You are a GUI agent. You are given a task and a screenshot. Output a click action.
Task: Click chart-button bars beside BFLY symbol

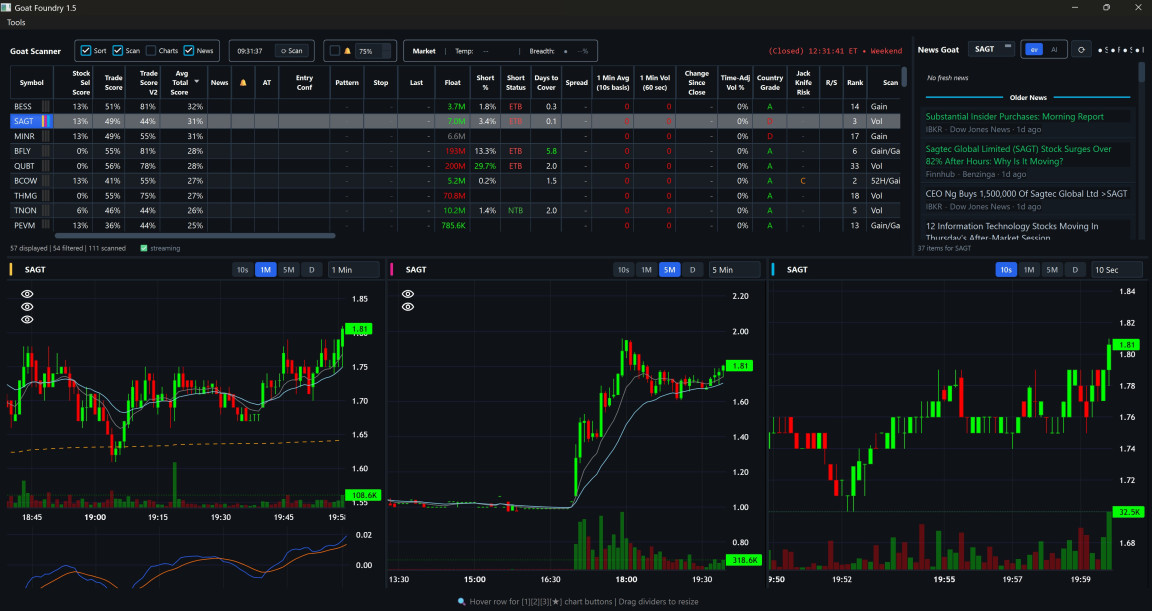tap(46, 151)
